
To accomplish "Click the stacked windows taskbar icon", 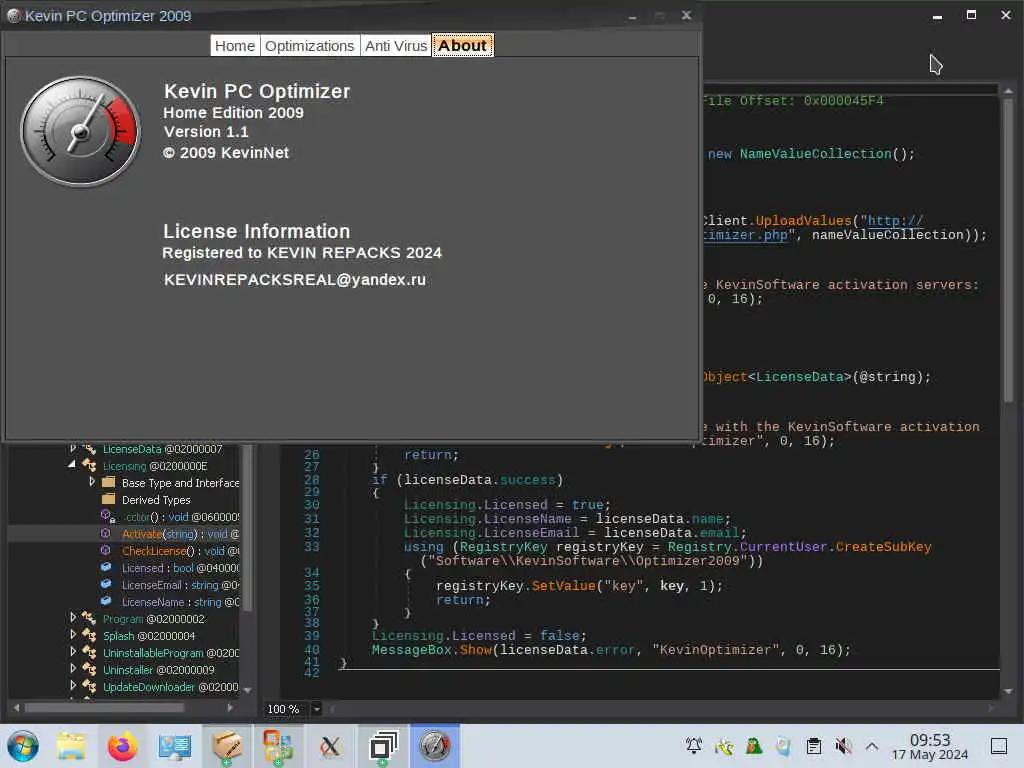I will (x=383, y=746).
